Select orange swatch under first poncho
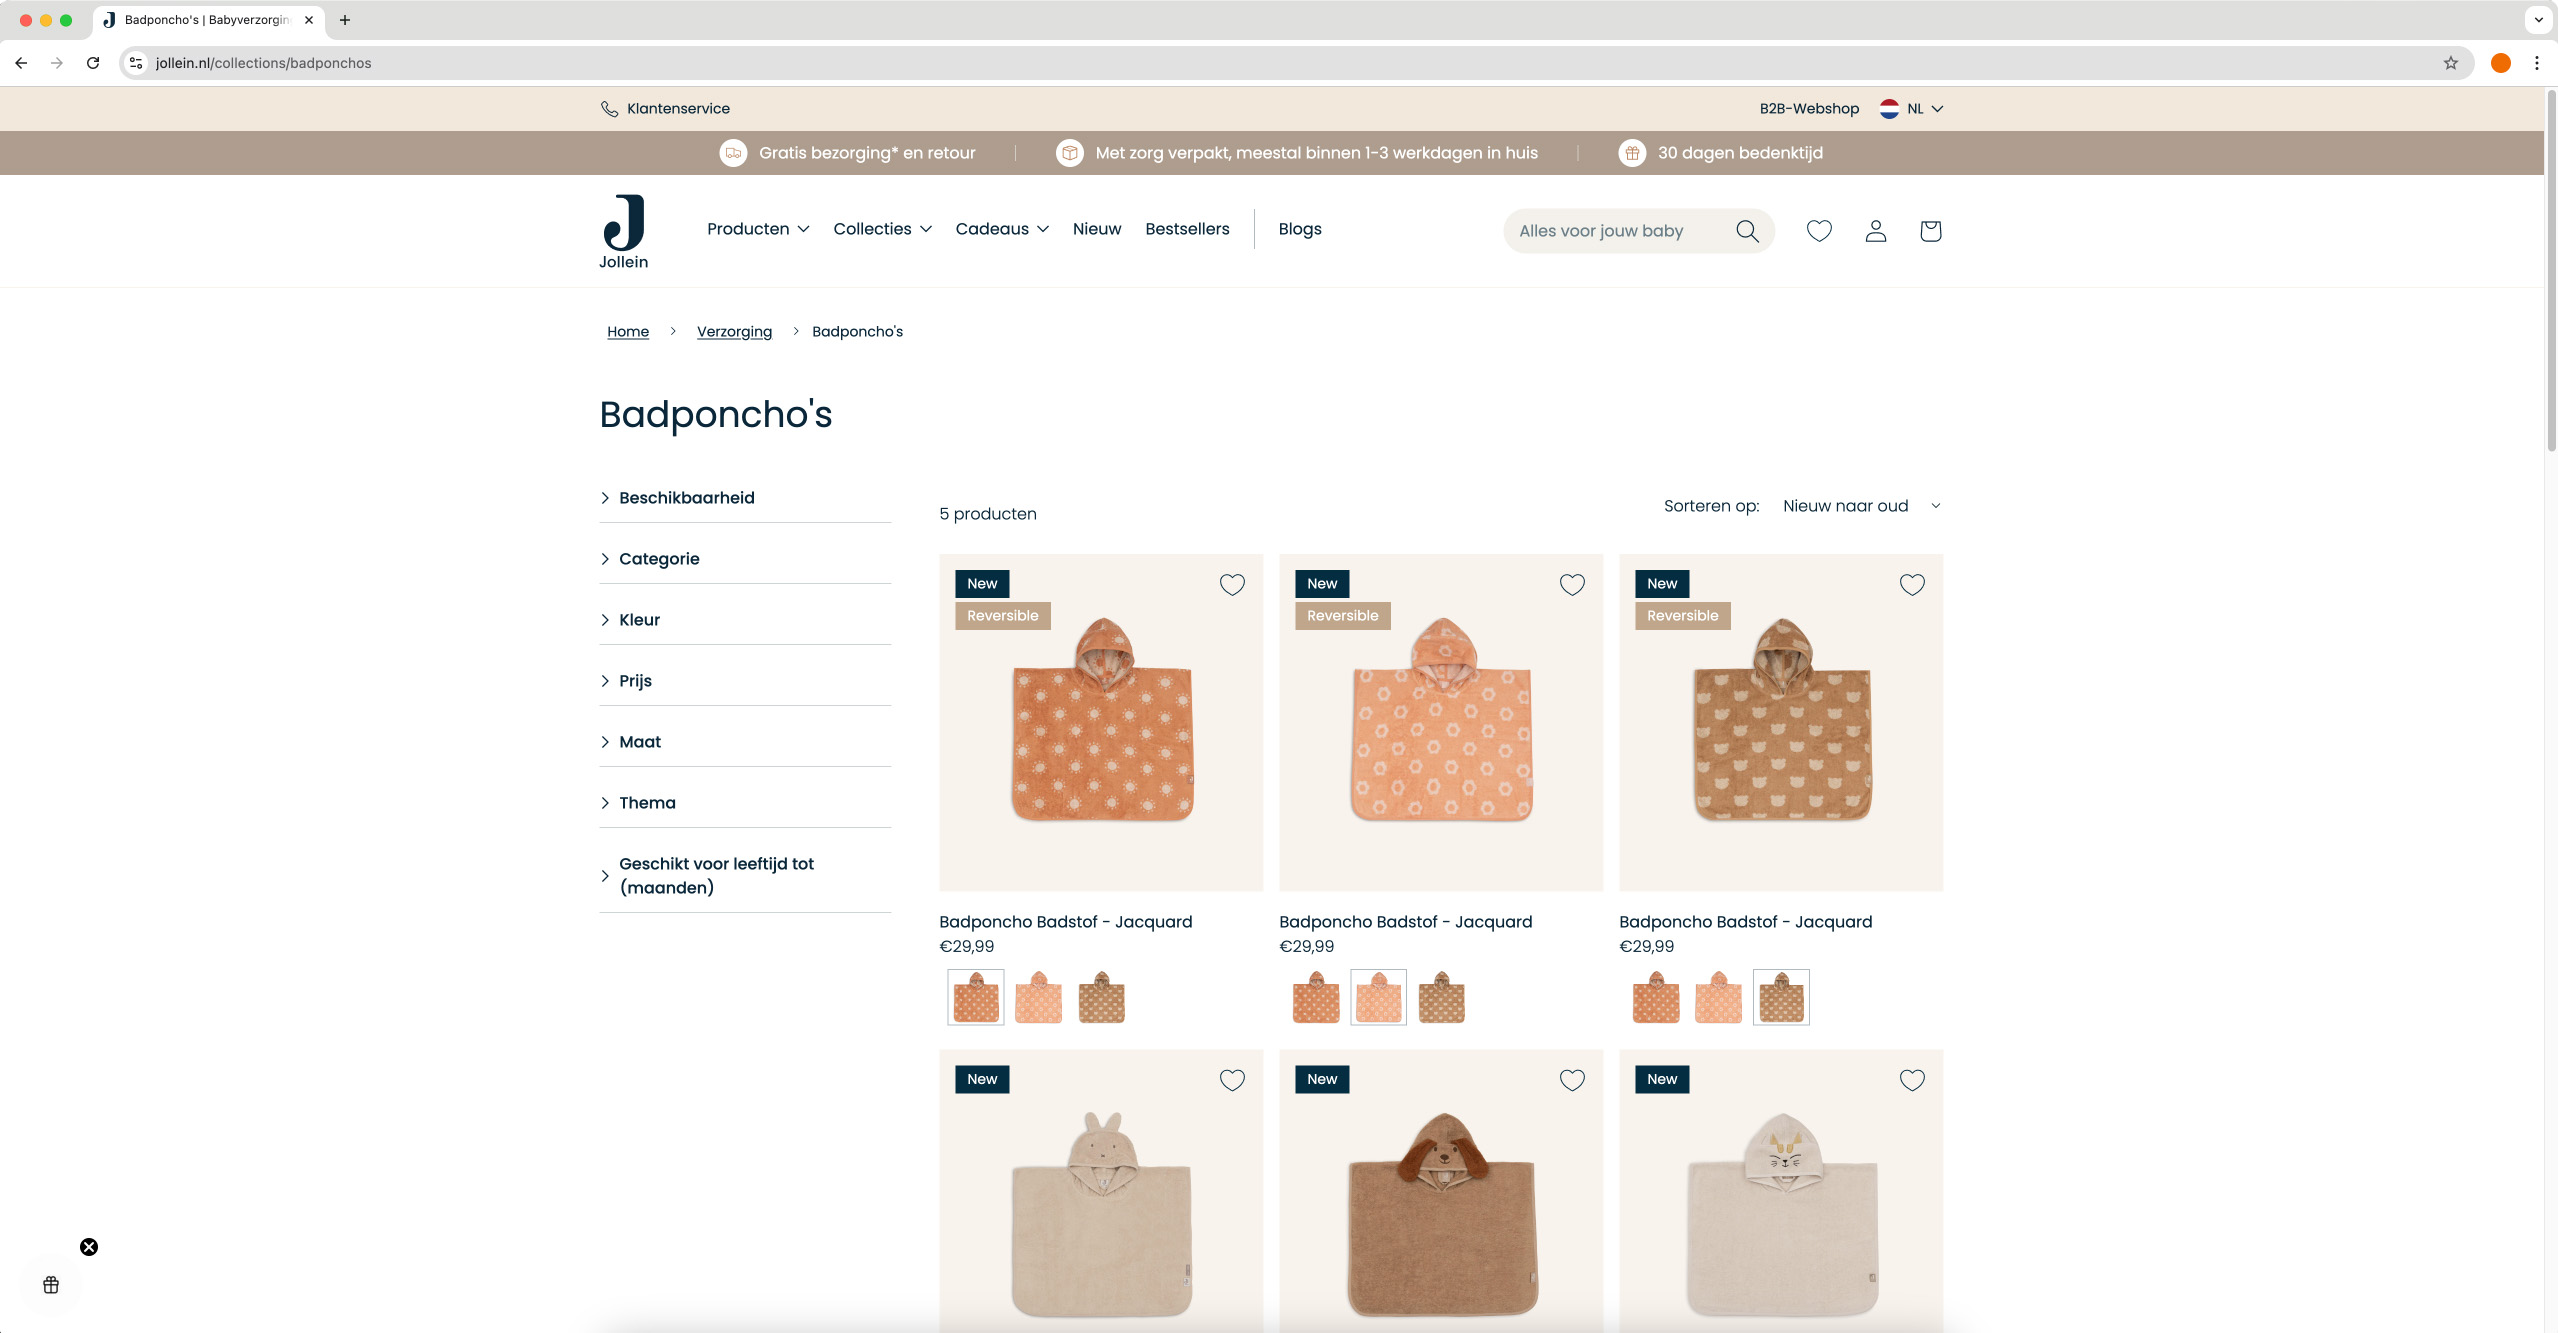 (976, 997)
